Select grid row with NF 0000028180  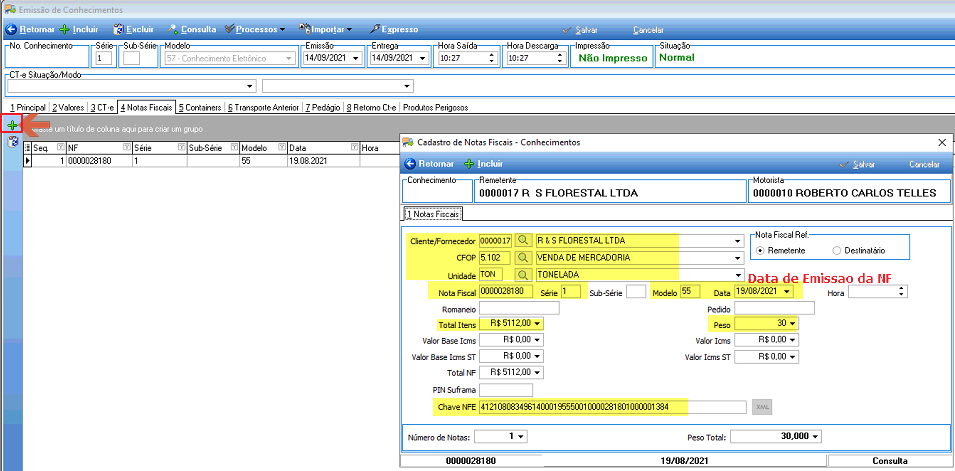211,161
